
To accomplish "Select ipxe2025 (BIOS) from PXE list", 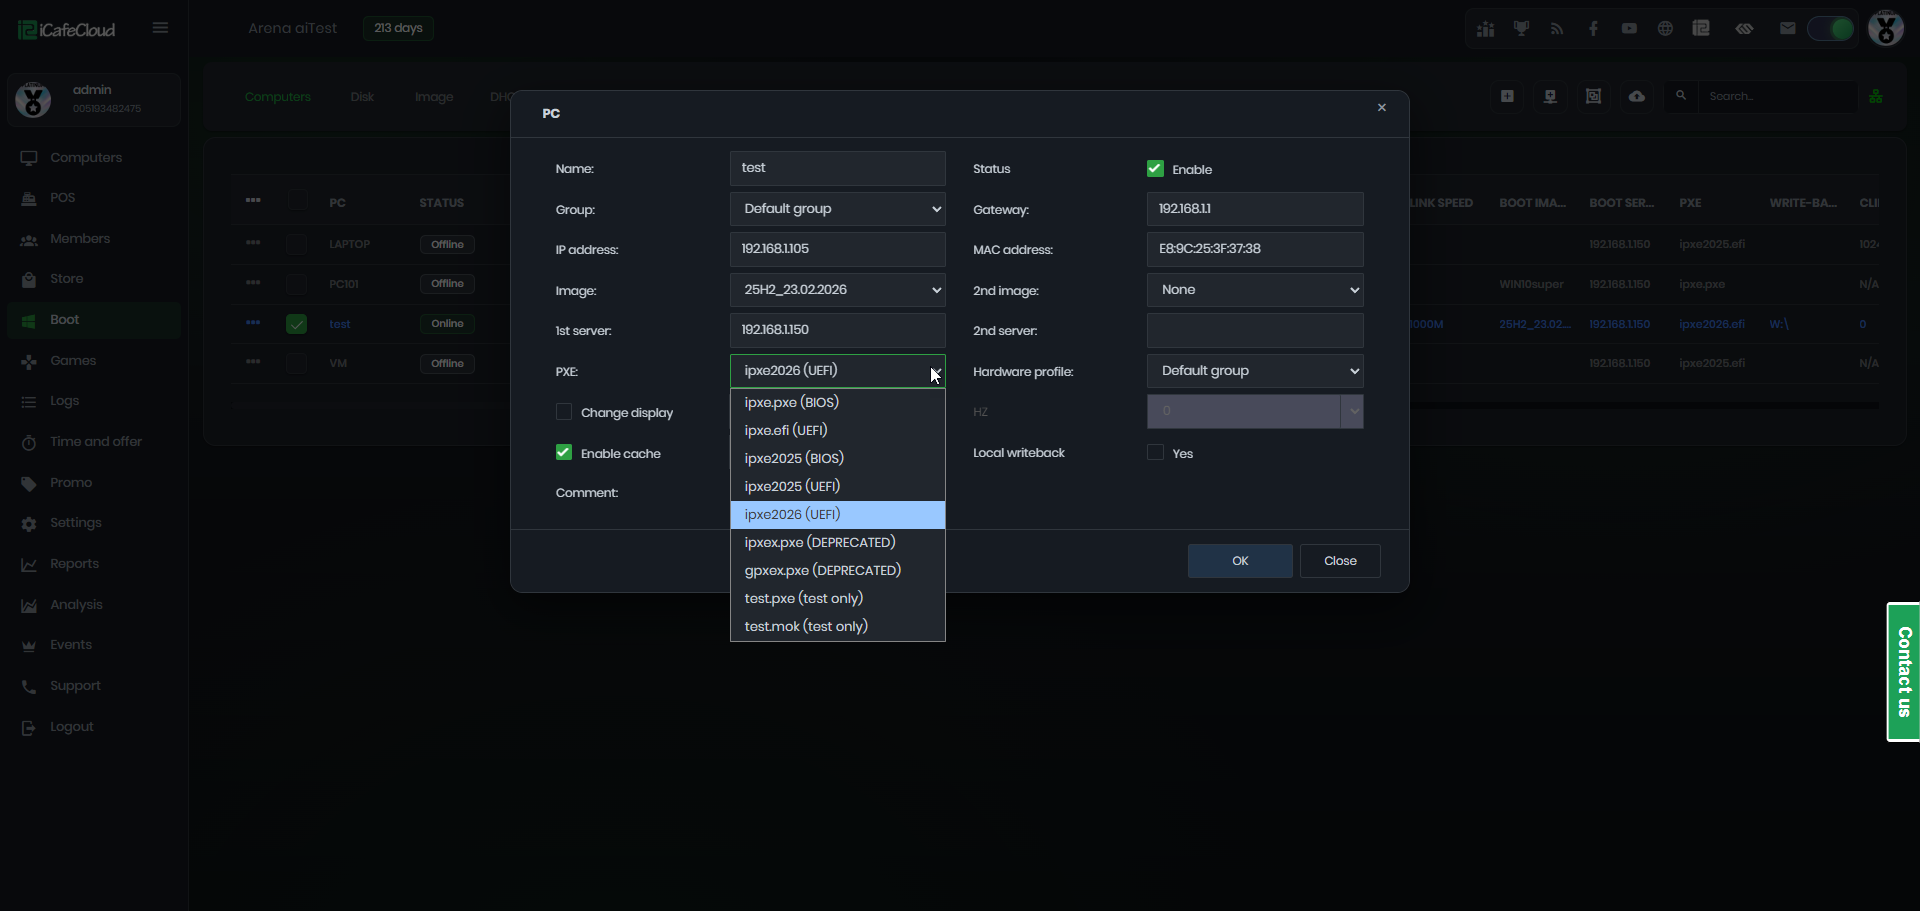I will tap(794, 458).
